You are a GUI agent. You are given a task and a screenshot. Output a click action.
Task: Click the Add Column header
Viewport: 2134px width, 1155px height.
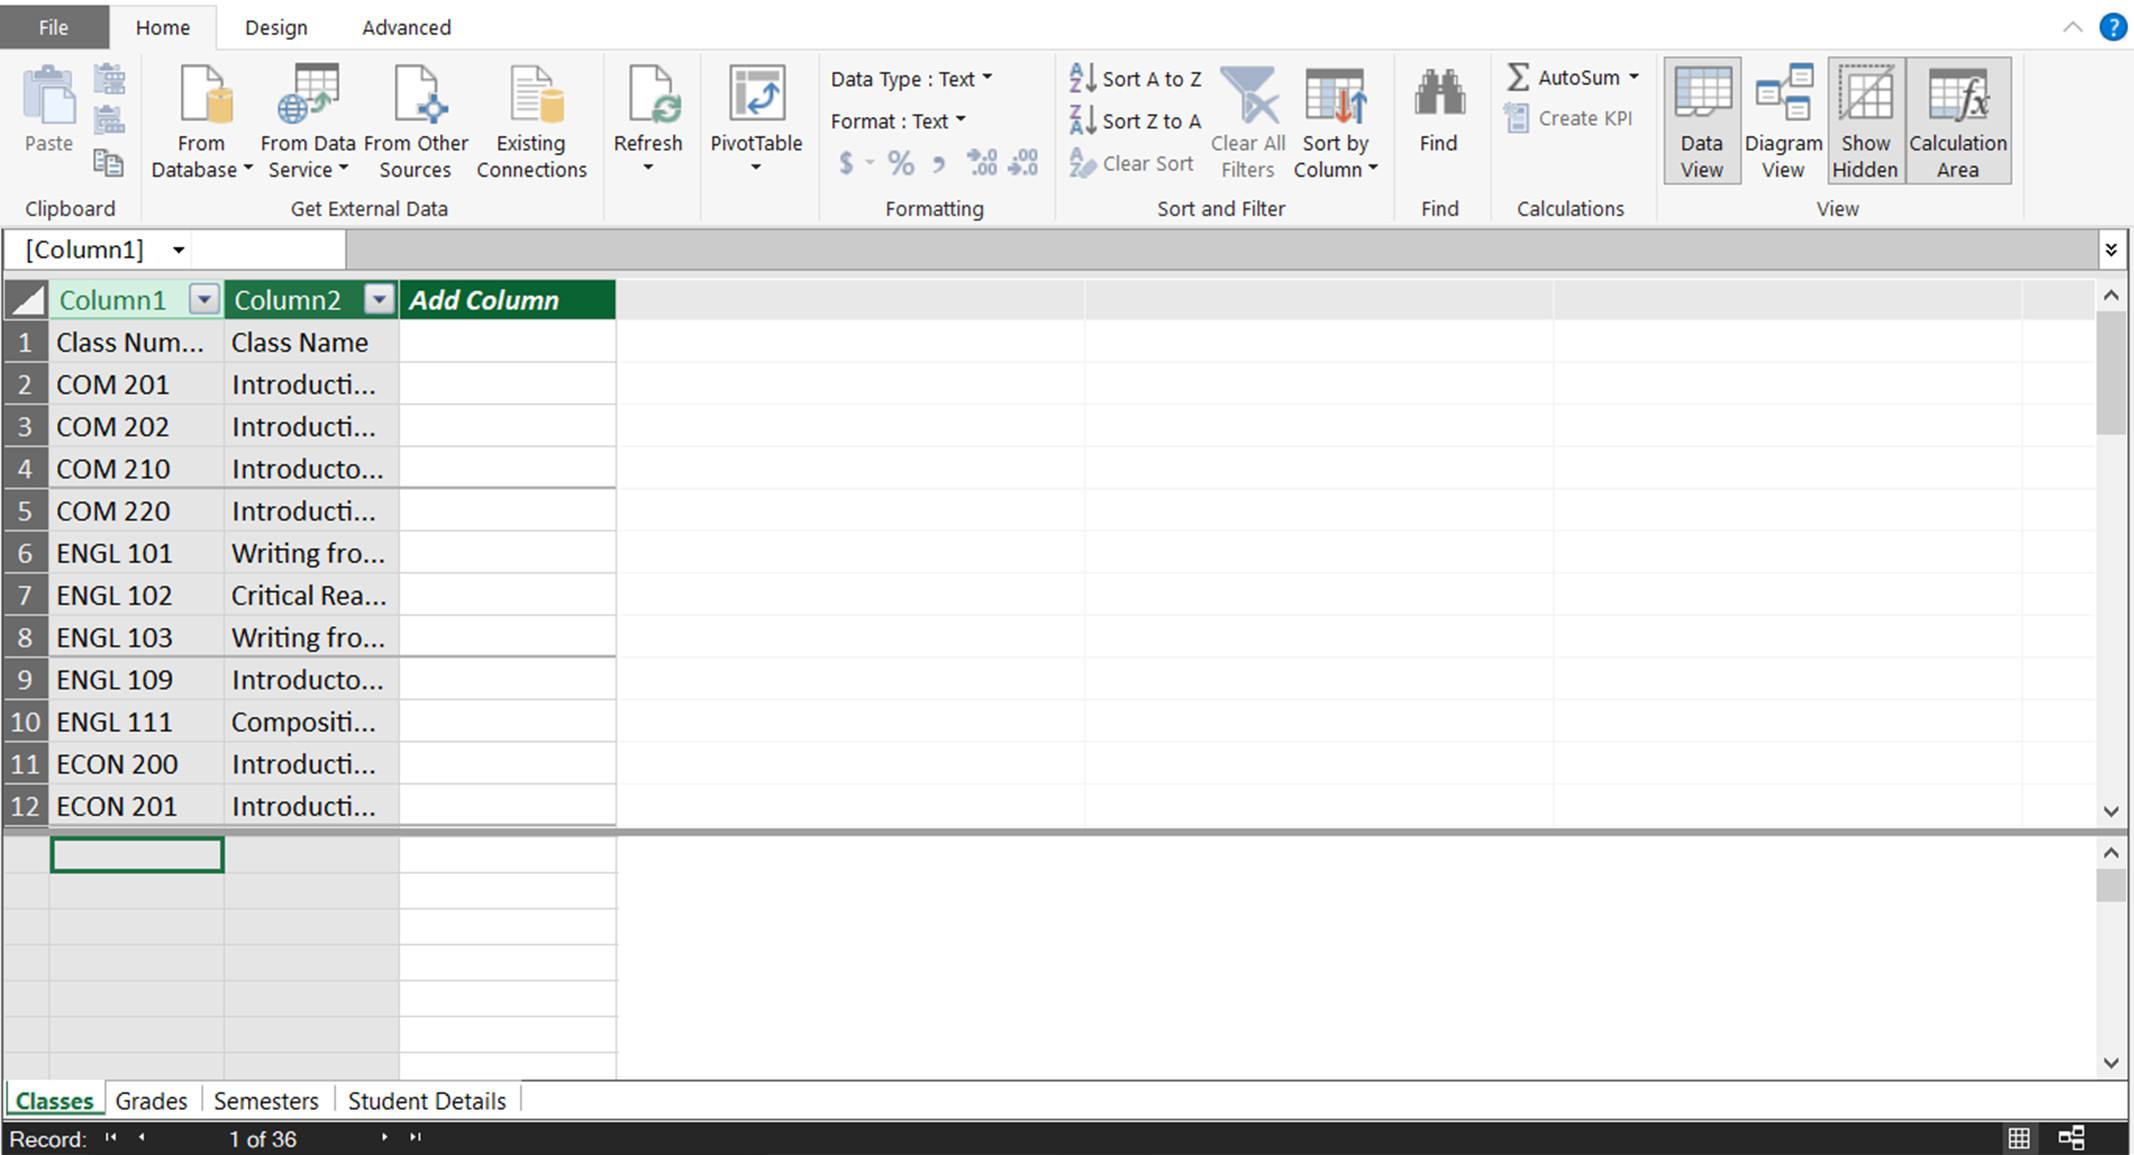[507, 300]
